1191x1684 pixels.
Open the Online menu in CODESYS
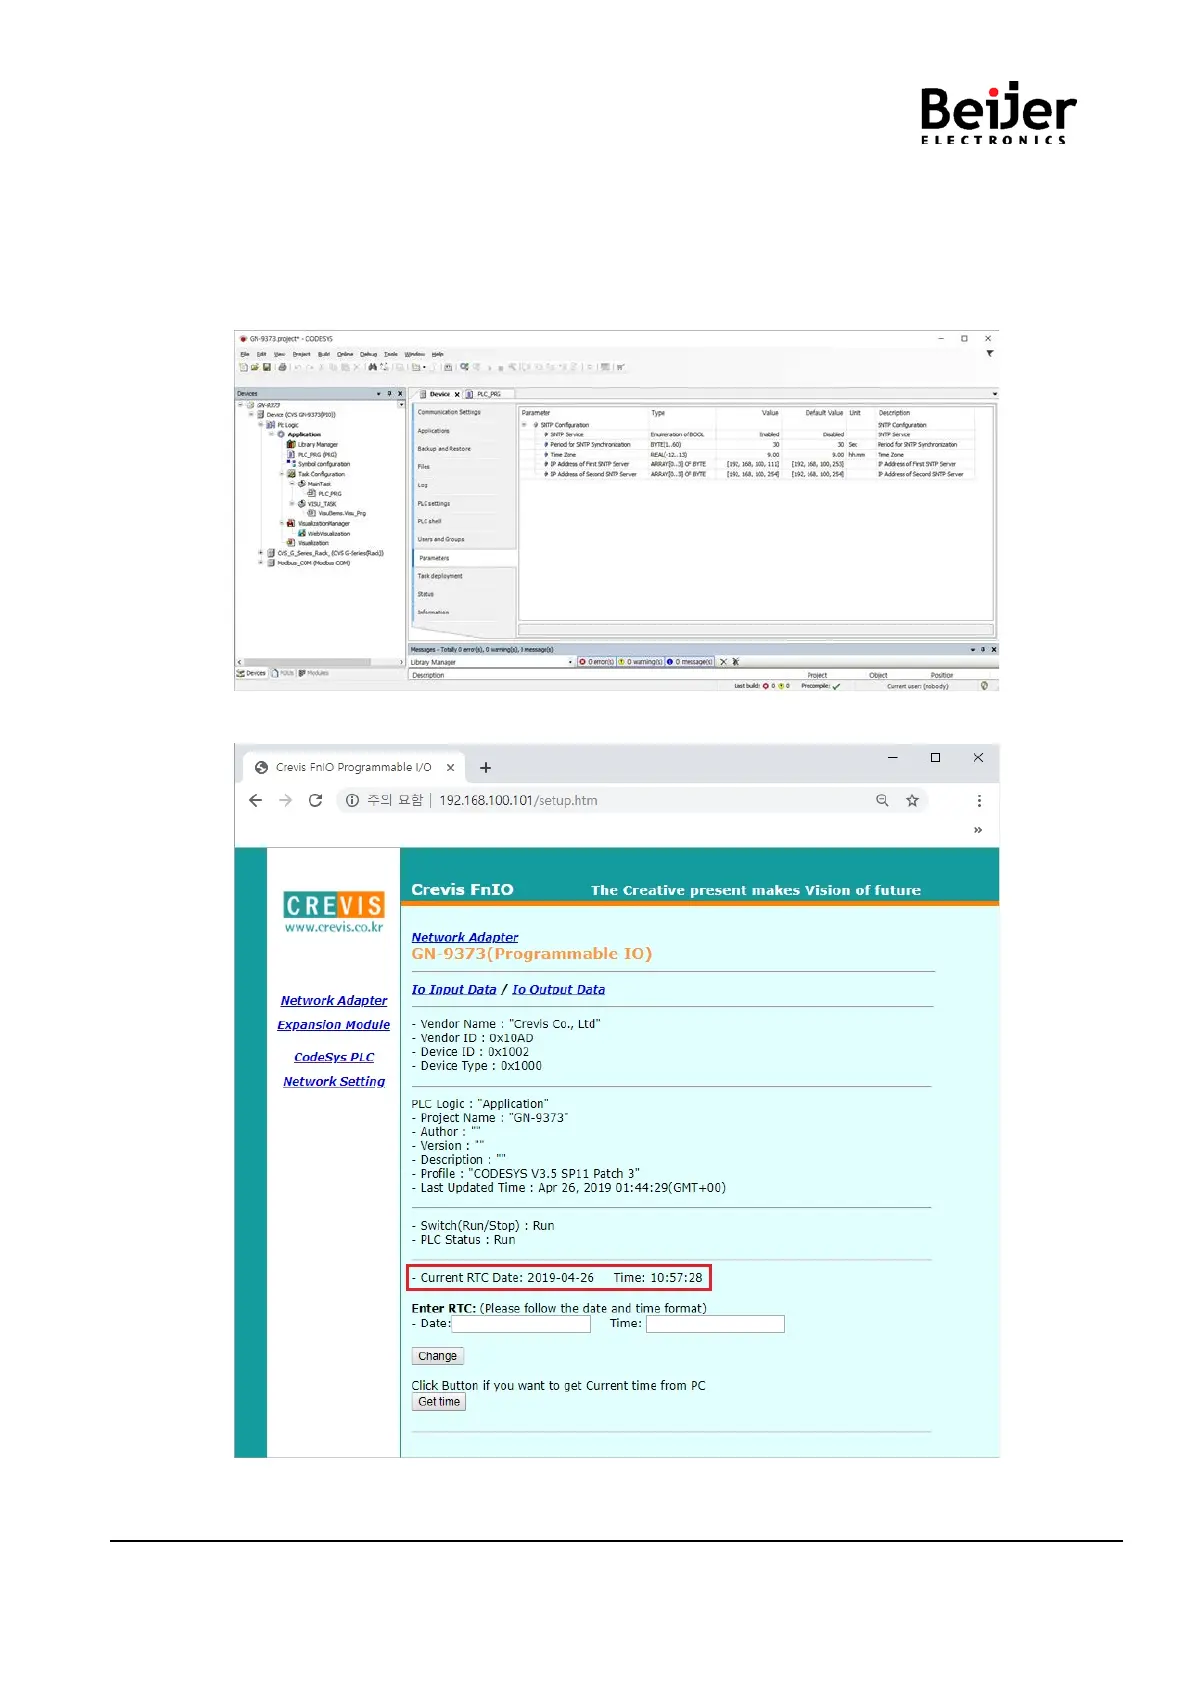point(345,354)
